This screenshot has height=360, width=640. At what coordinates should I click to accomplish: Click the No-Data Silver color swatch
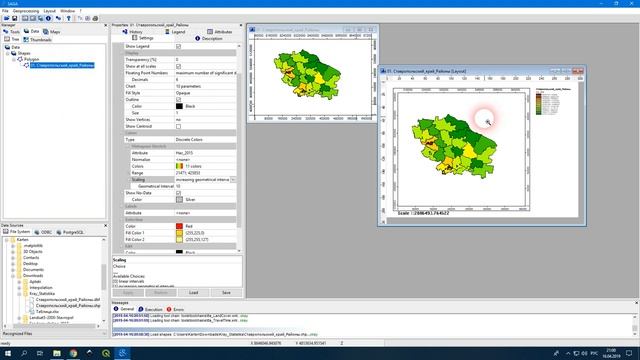coord(179,200)
